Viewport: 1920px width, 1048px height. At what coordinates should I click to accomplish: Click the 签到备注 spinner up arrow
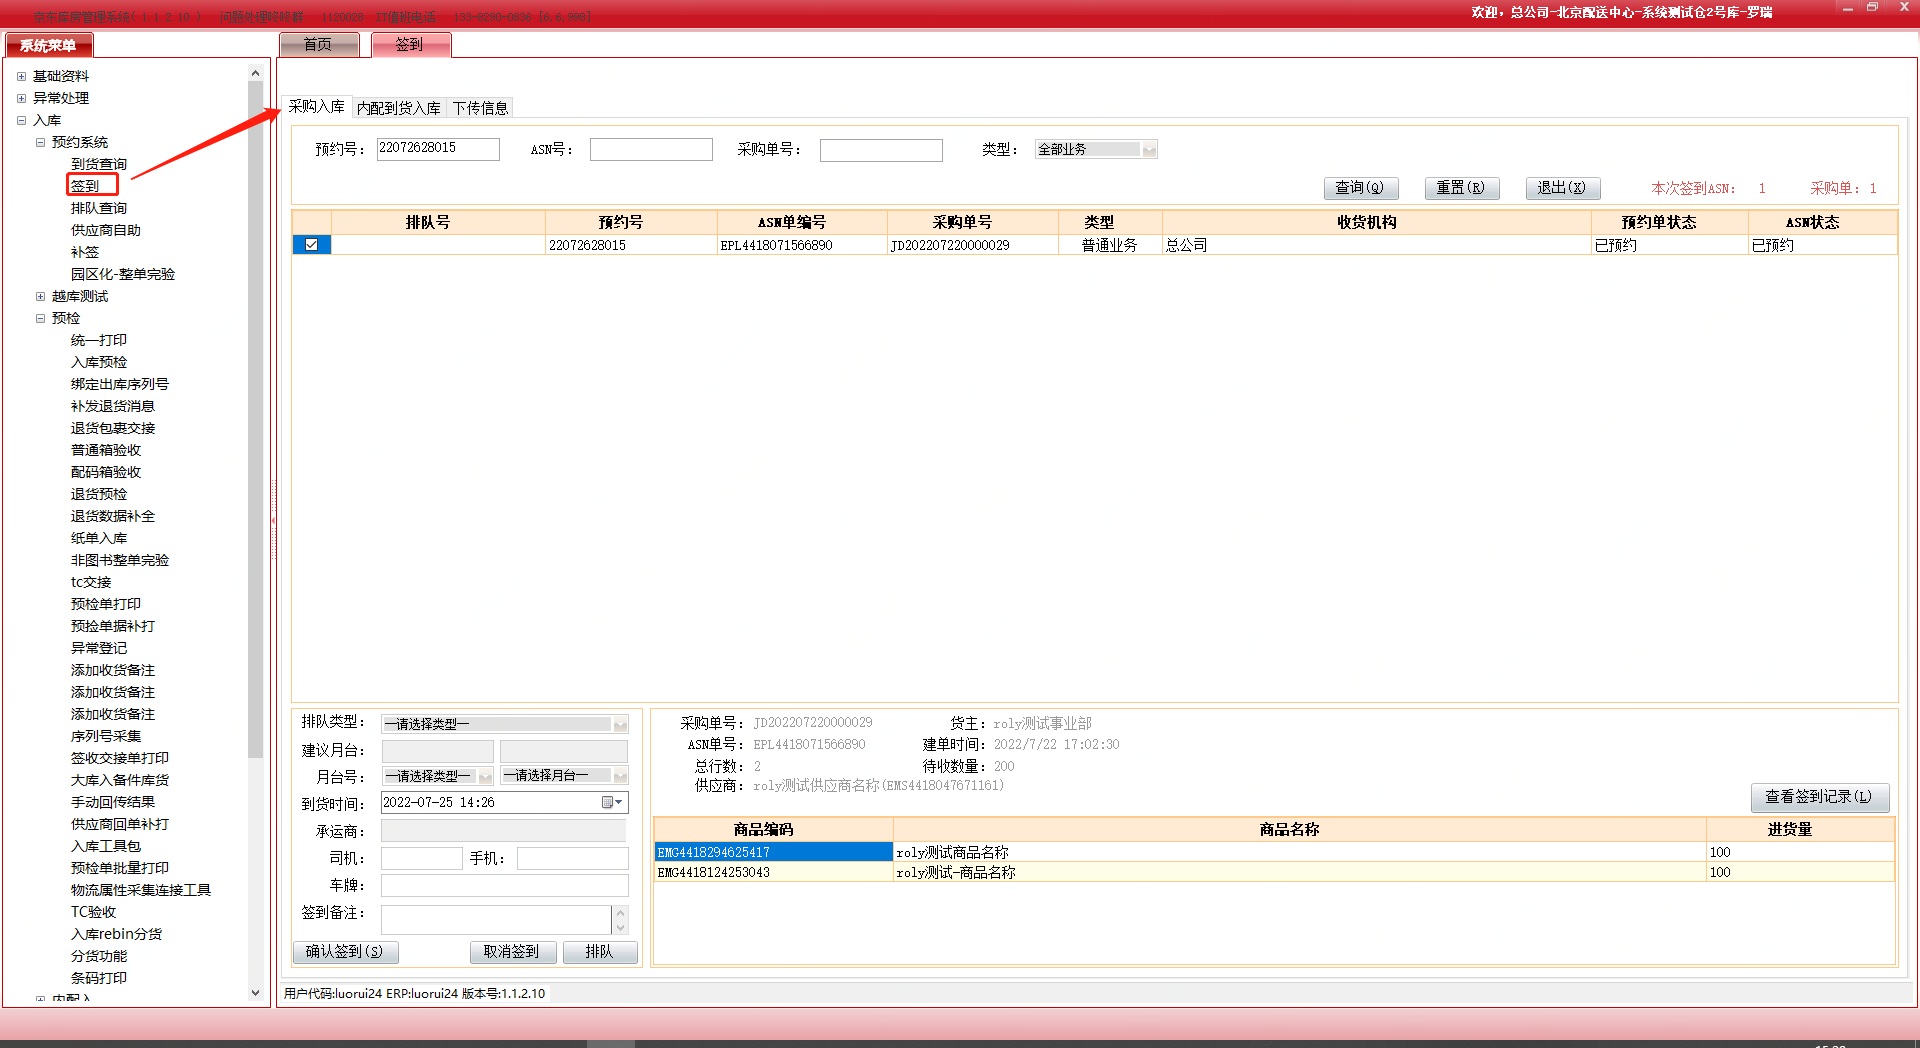(x=620, y=913)
